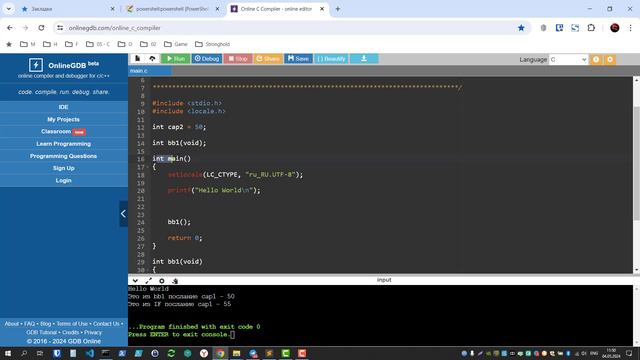Screen dimensions: 640x360
Task: Open Classroom in the sidebar
Action: [64, 131]
